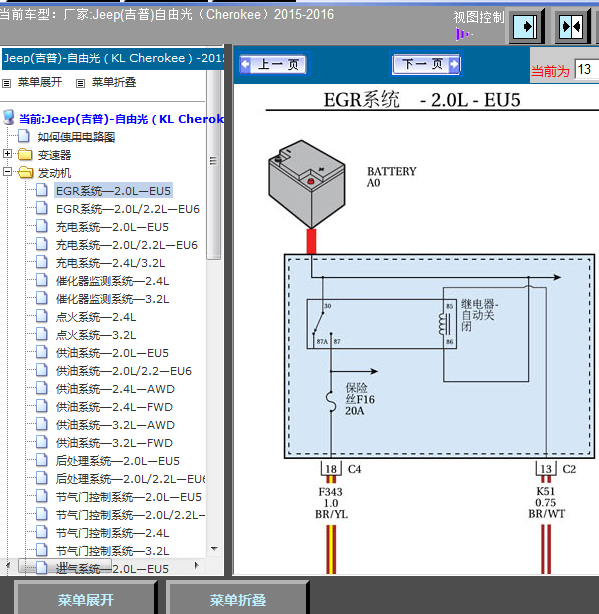The height and width of the screenshot is (614, 599).
Task: Click the Jeep(吉普)-自由光 panel header
Action: tap(113, 59)
